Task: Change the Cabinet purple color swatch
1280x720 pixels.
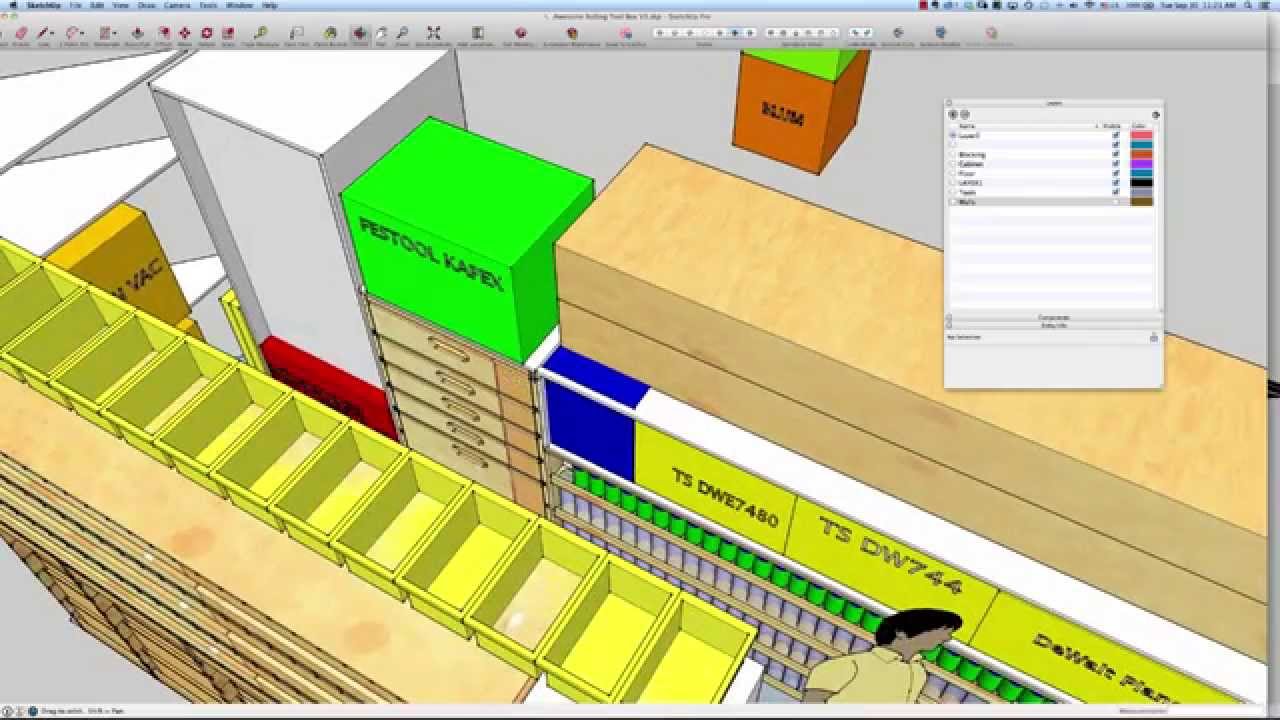Action: (1141, 164)
